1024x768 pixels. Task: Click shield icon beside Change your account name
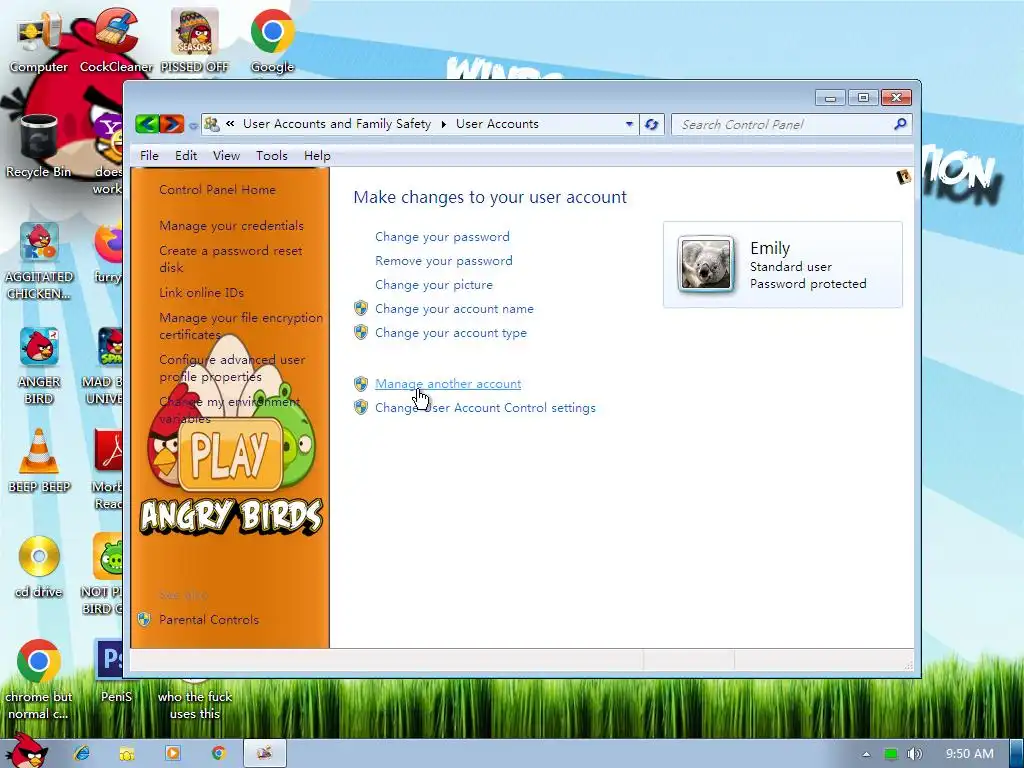(360, 308)
